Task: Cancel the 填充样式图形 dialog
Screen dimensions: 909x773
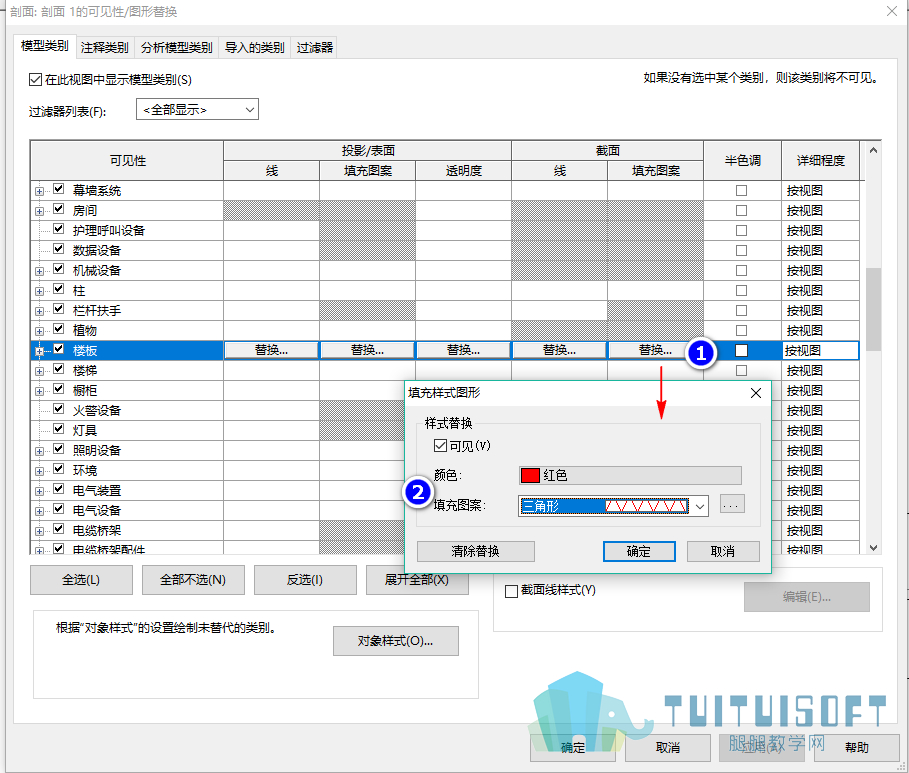Action: [x=723, y=551]
